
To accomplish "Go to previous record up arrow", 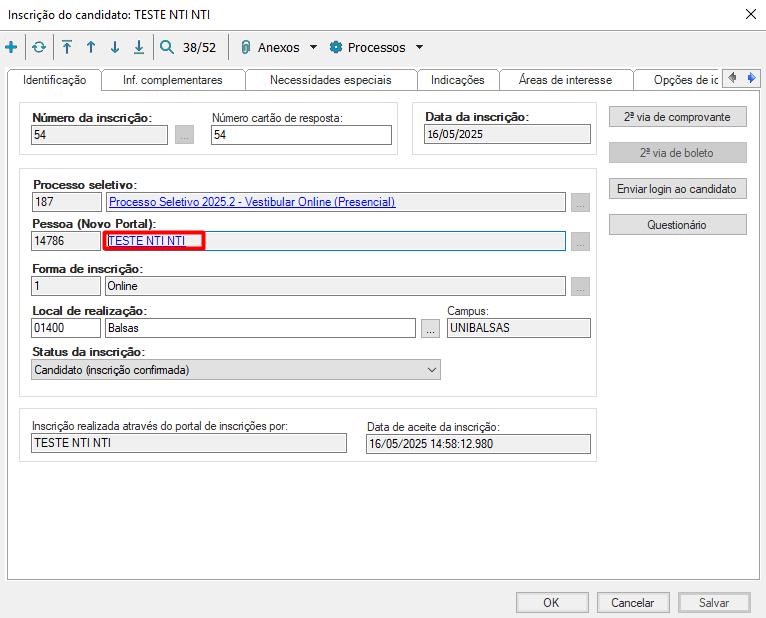I will pyautogui.click(x=91, y=47).
